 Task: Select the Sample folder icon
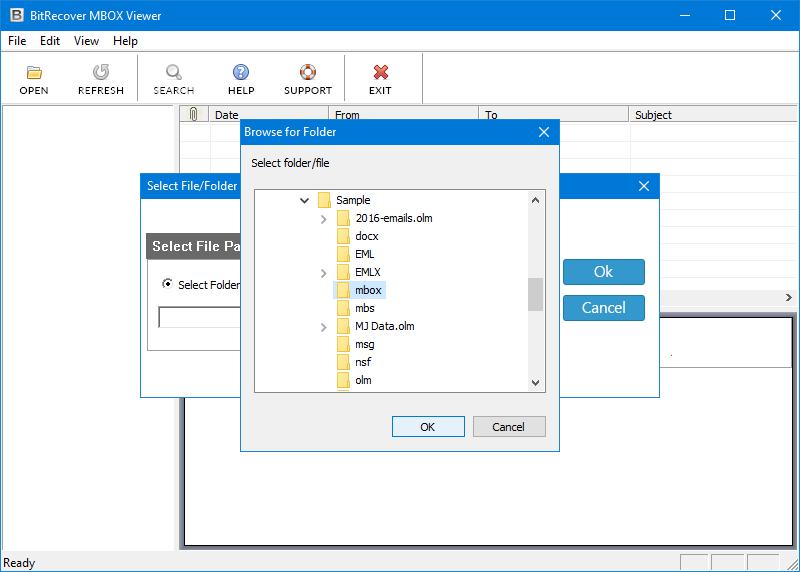pyautogui.click(x=324, y=200)
